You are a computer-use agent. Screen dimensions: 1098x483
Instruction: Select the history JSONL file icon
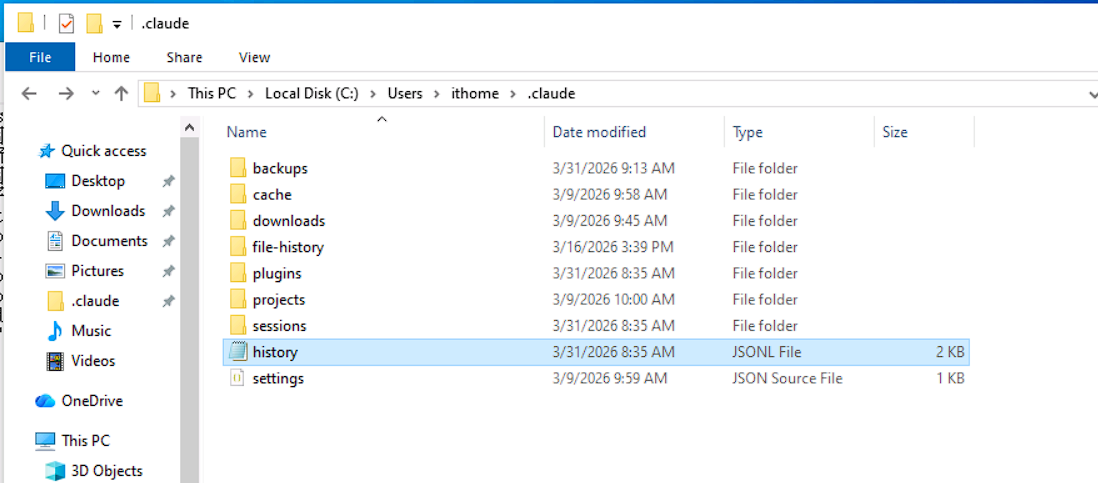tap(237, 352)
